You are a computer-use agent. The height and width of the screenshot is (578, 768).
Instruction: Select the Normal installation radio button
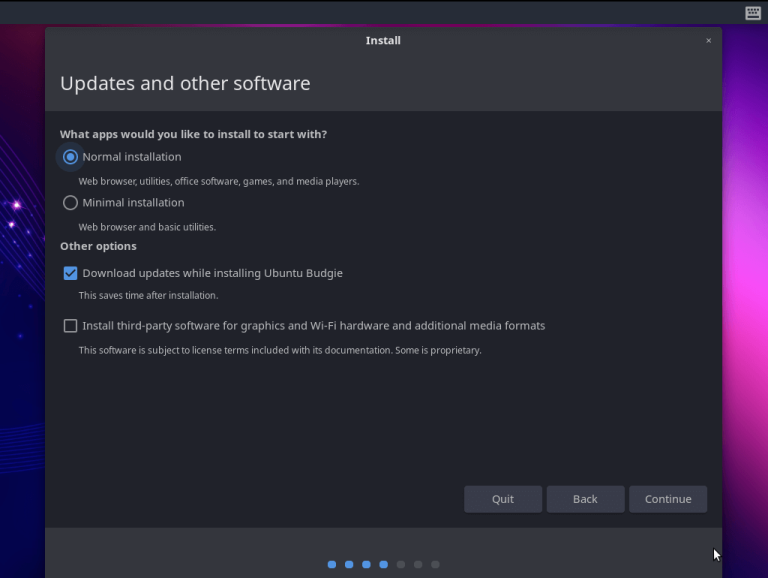[x=70, y=157]
